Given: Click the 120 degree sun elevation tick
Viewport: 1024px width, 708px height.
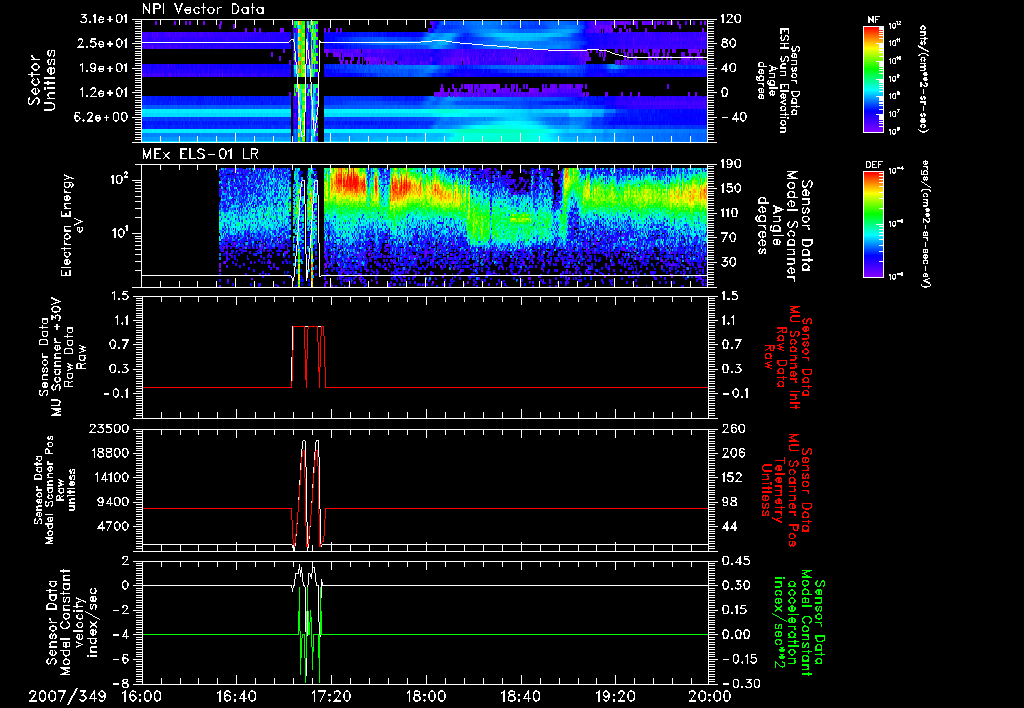Looking at the screenshot, I should [x=731, y=19].
